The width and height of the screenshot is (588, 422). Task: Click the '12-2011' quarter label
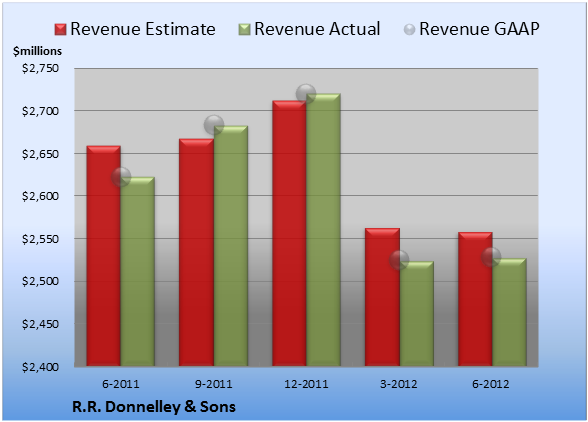[306, 384]
